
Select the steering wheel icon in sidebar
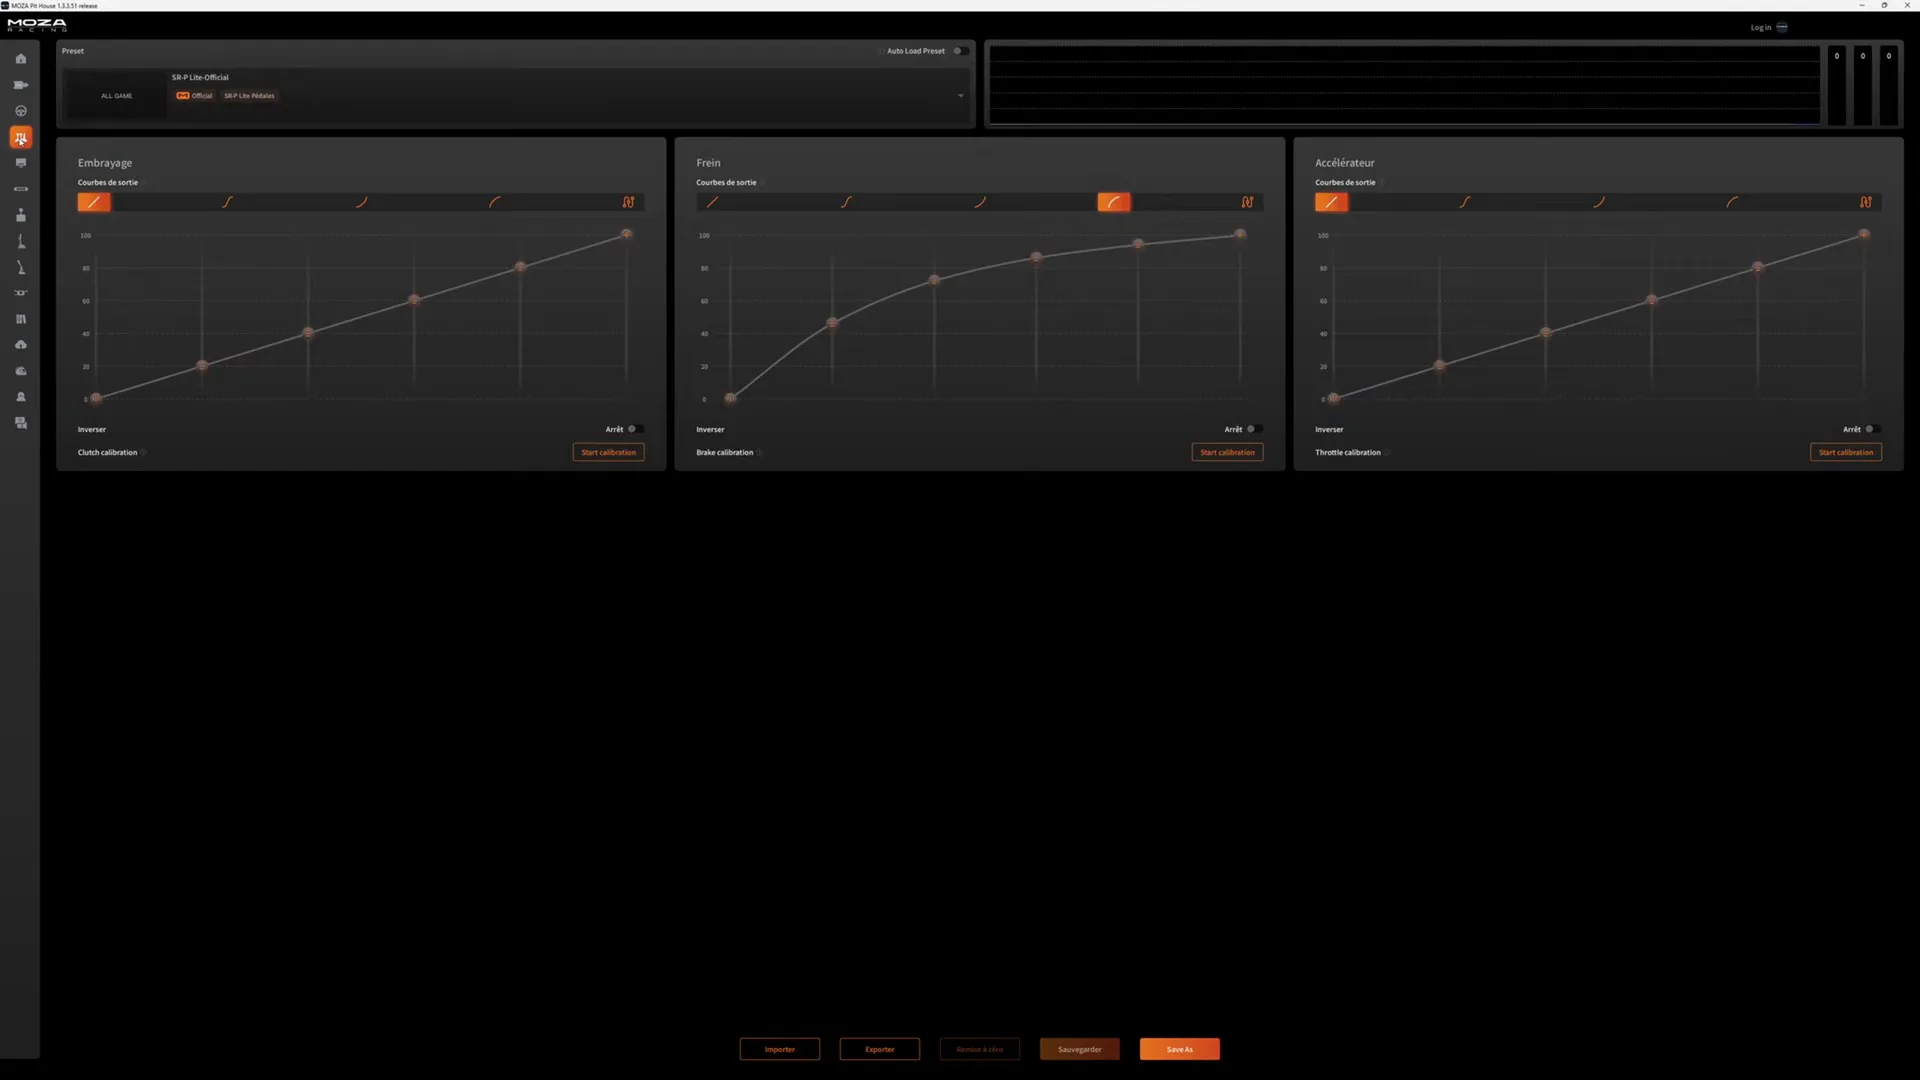[x=20, y=111]
